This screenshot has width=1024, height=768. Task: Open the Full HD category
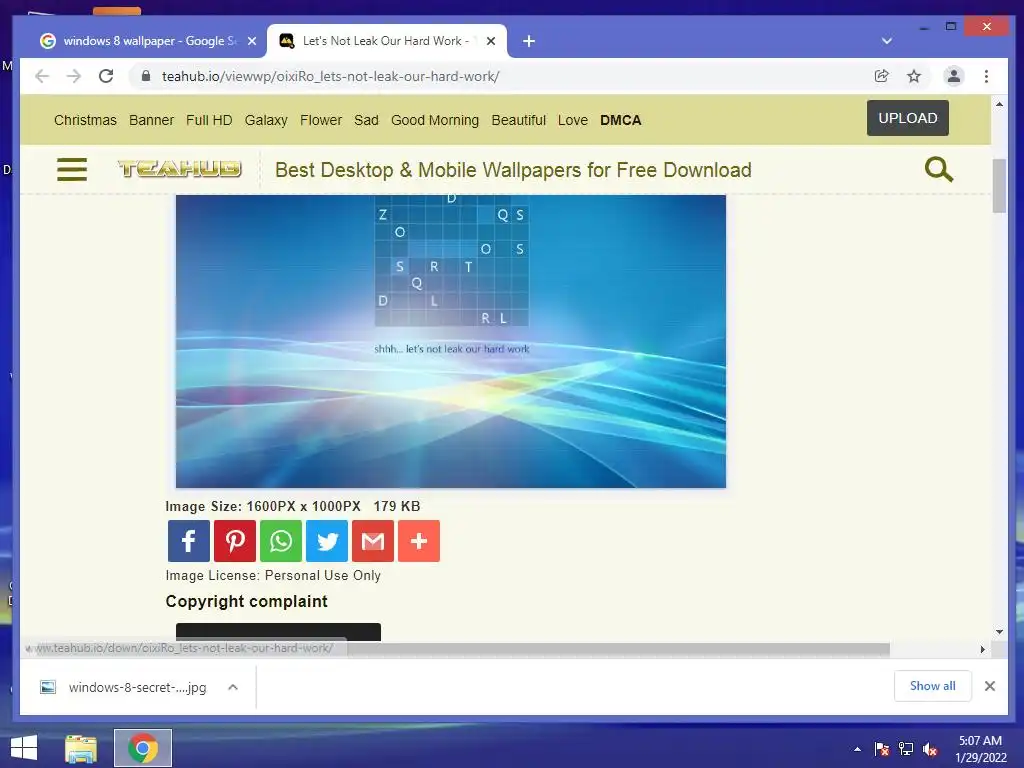[209, 120]
